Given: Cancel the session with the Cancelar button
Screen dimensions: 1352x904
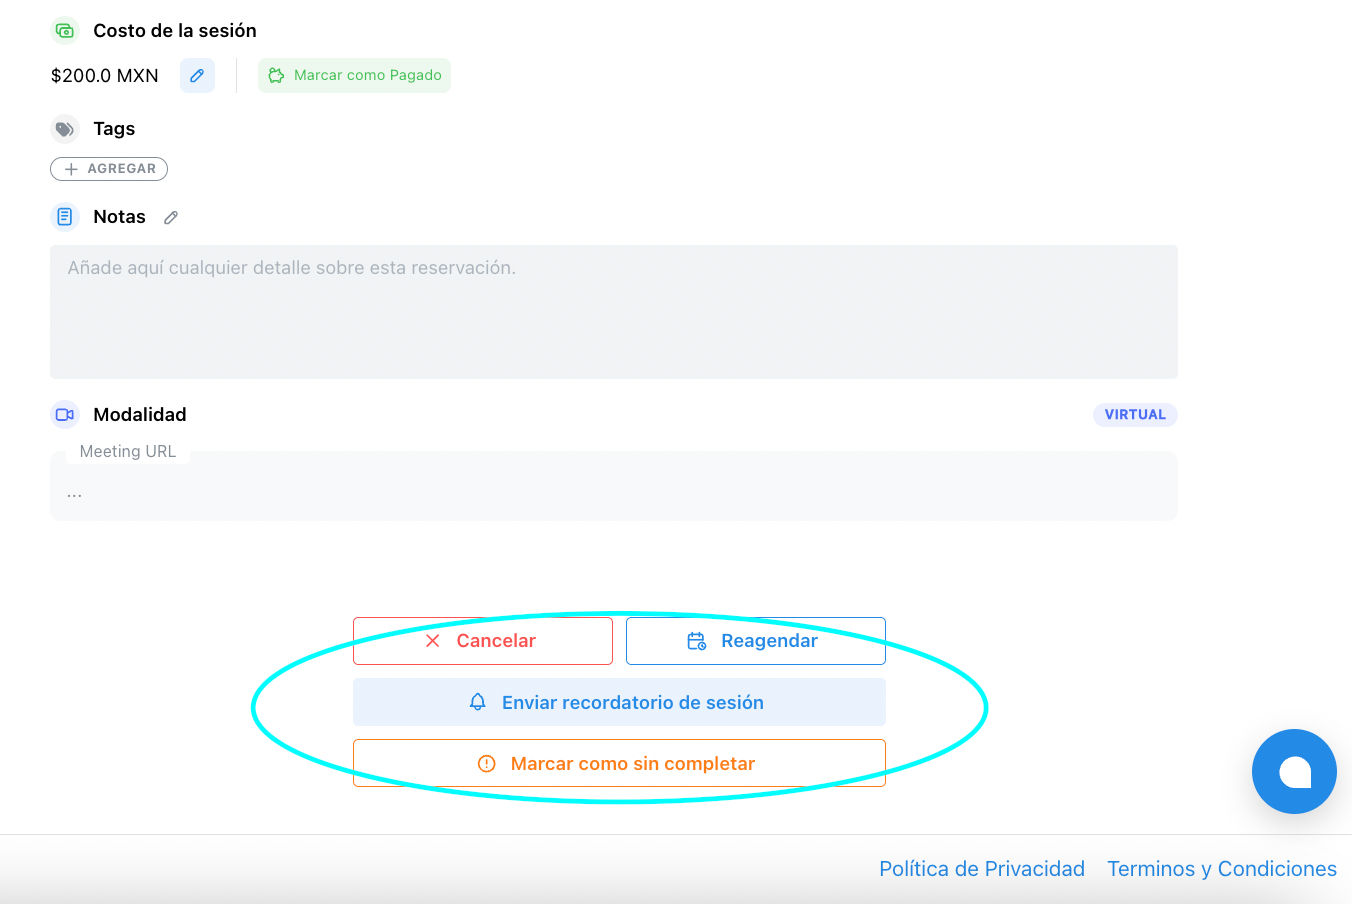Looking at the screenshot, I should [482, 641].
